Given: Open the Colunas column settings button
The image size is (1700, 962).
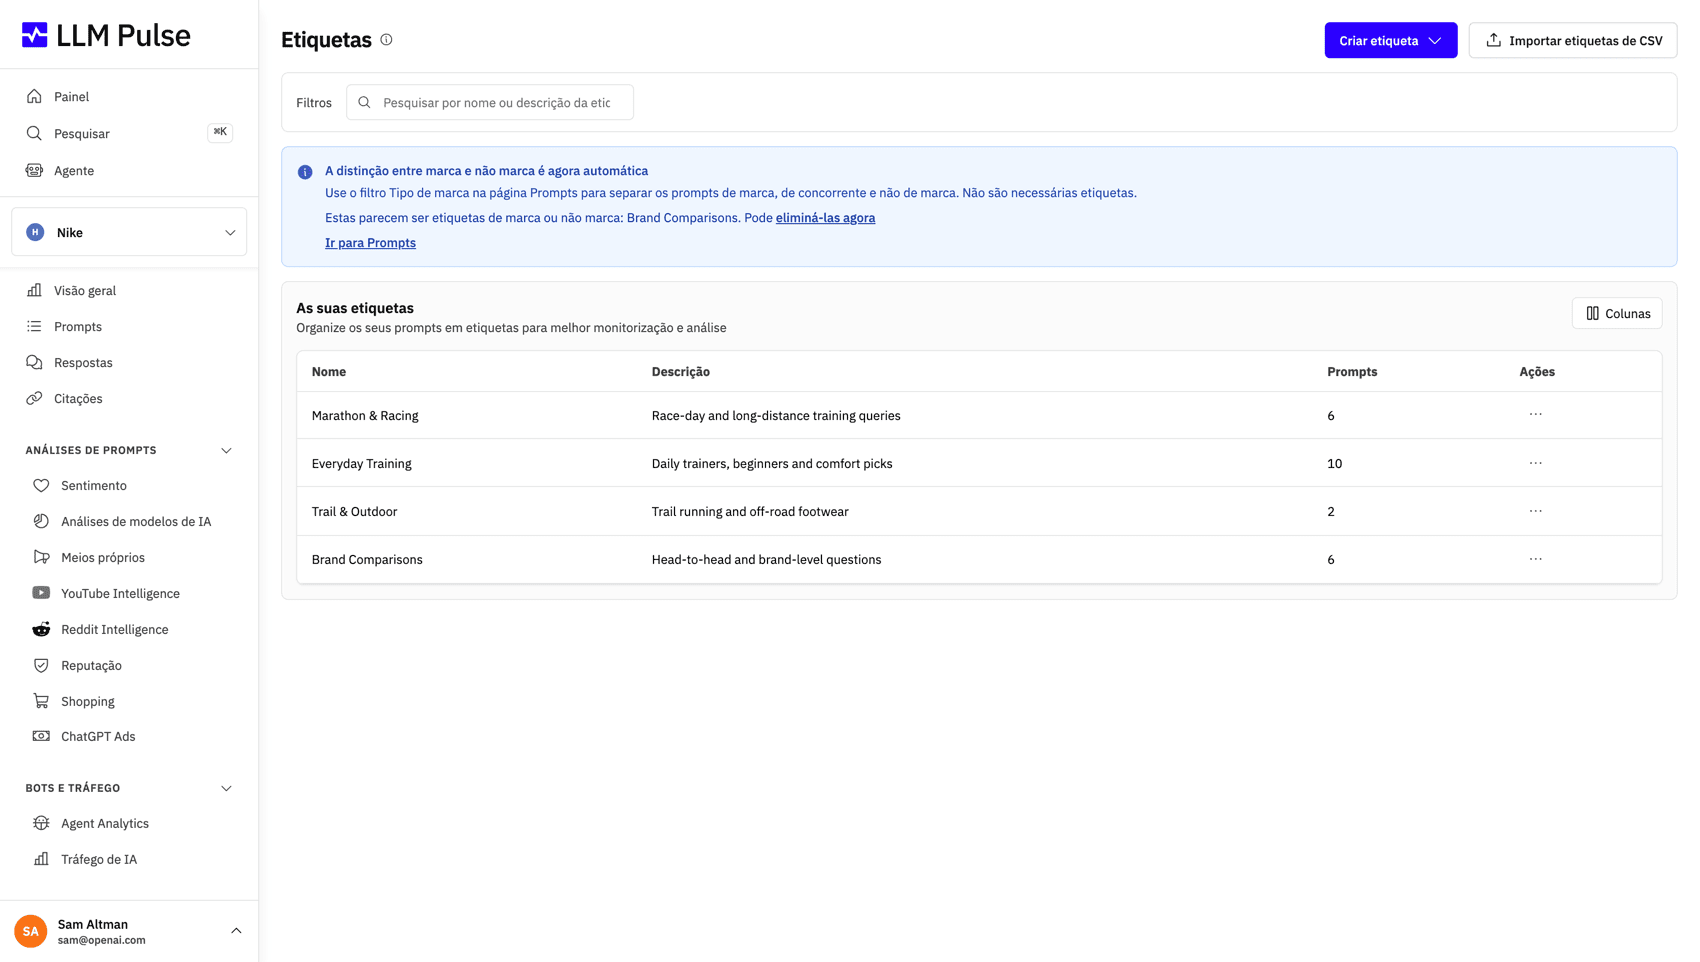Looking at the screenshot, I should click(x=1617, y=313).
